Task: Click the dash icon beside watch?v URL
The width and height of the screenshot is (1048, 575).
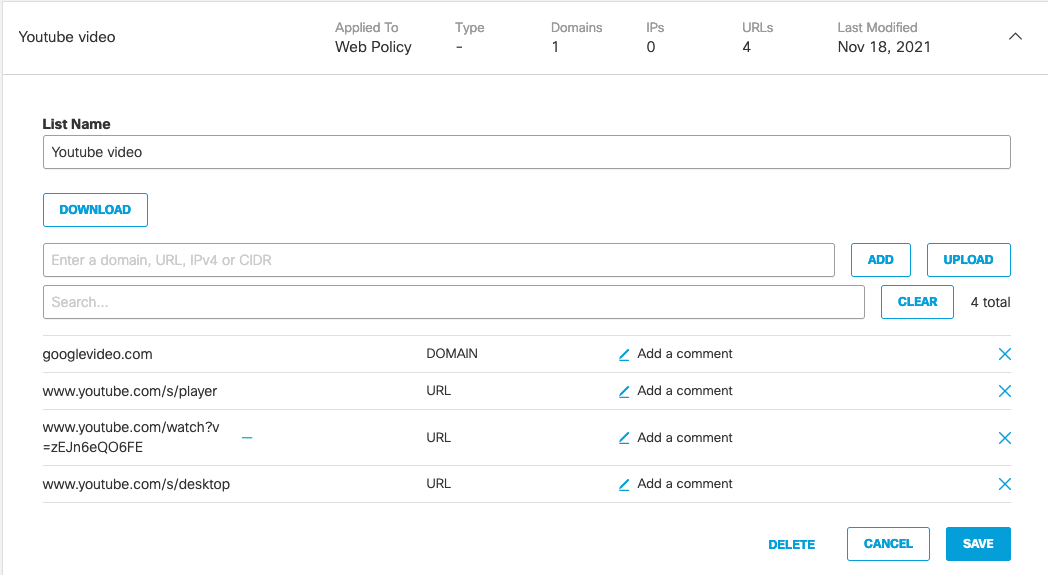Action: (247, 438)
